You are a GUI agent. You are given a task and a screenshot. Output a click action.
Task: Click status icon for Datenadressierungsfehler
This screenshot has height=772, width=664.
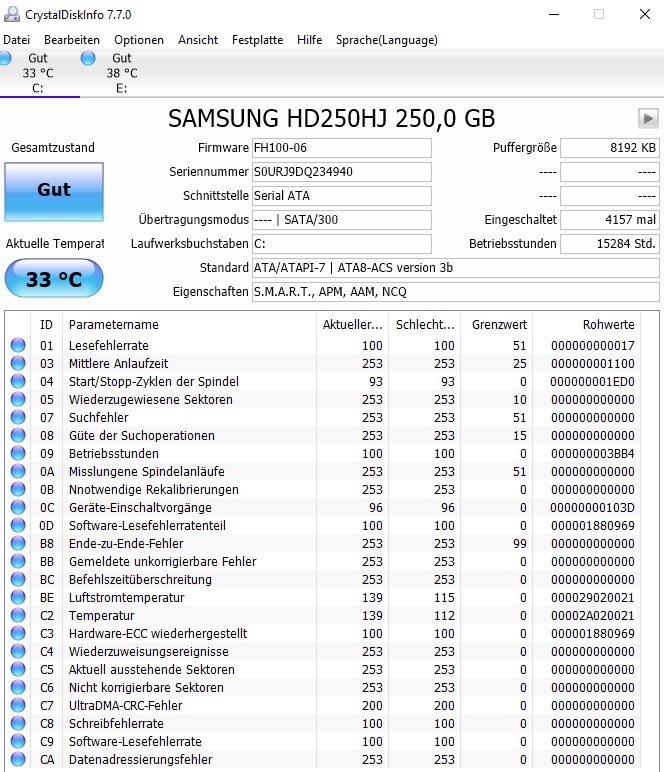pyautogui.click(x=18, y=760)
